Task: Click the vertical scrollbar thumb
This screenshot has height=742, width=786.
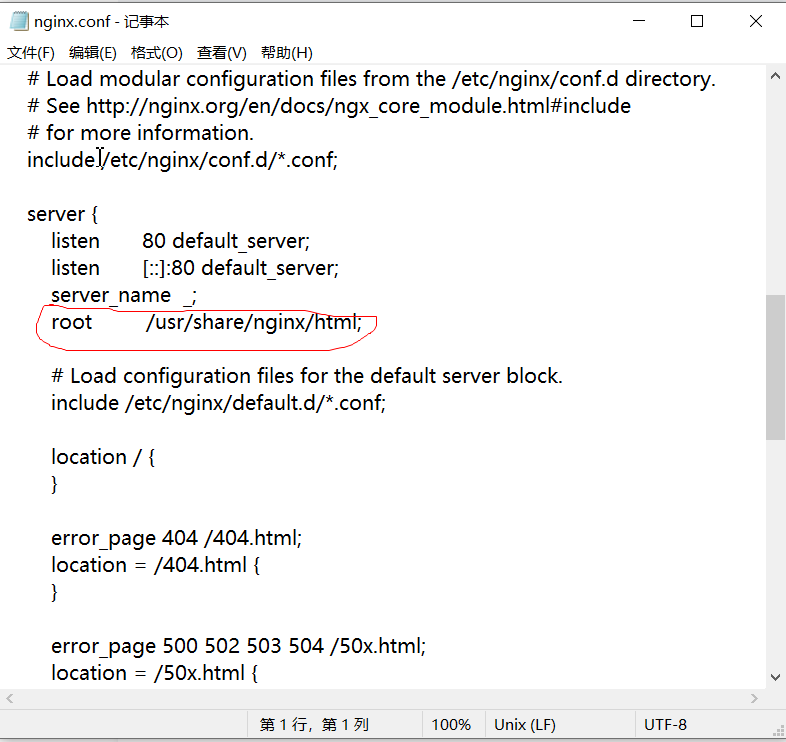Action: tap(775, 367)
